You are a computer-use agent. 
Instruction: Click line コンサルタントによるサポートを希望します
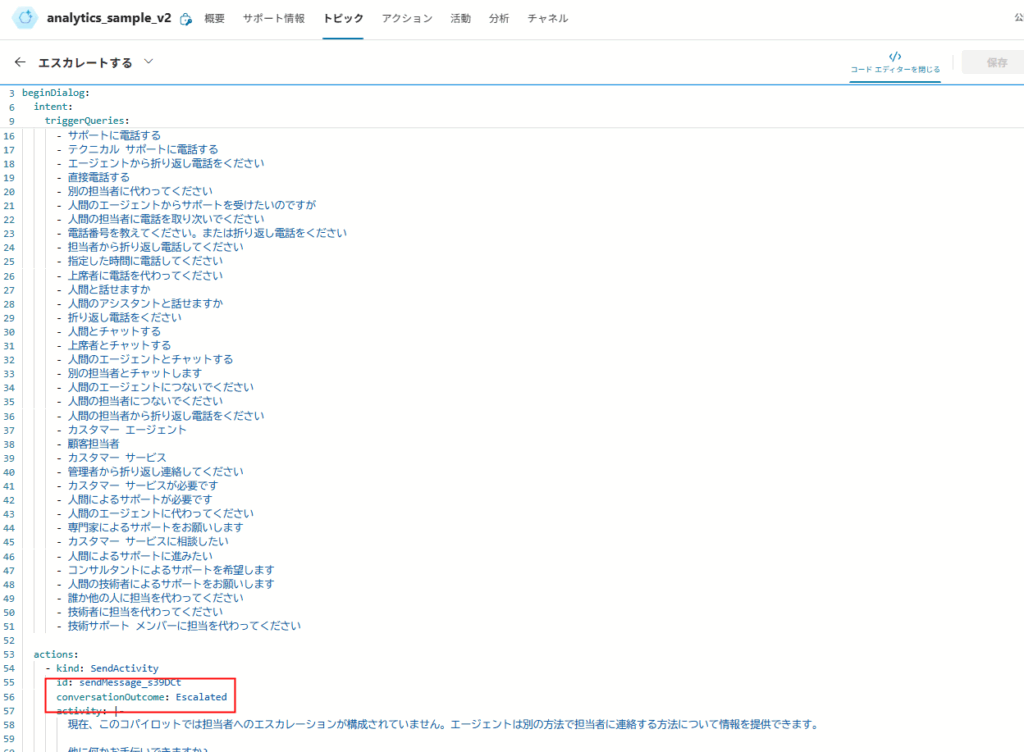[x=171, y=570]
